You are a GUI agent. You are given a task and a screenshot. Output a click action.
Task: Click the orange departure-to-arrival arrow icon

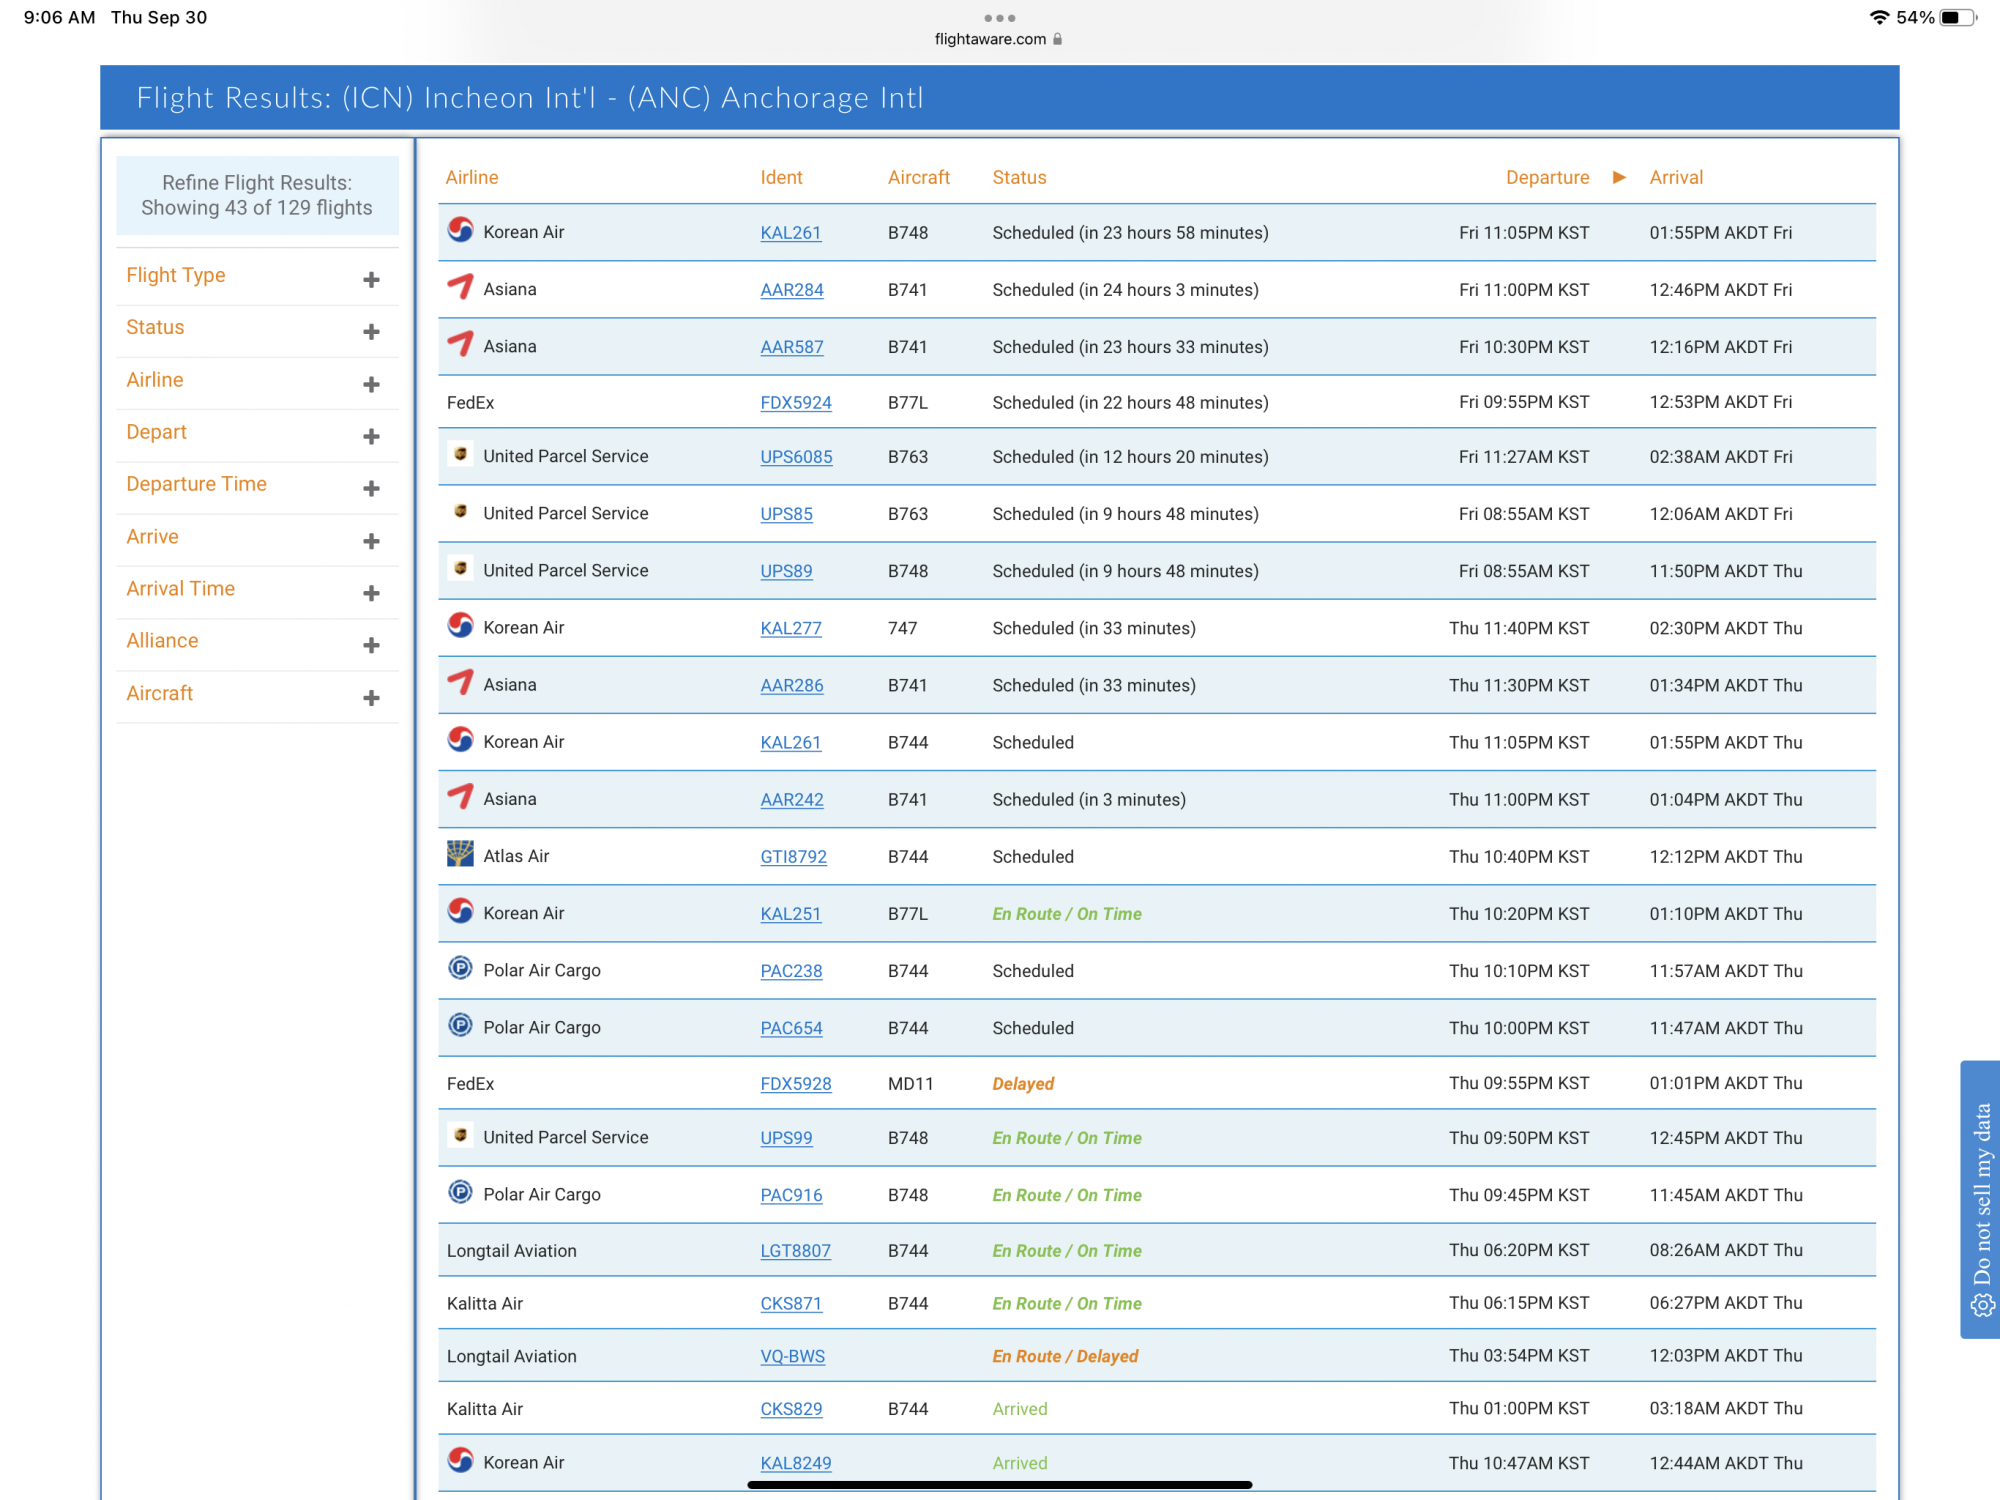(1619, 177)
